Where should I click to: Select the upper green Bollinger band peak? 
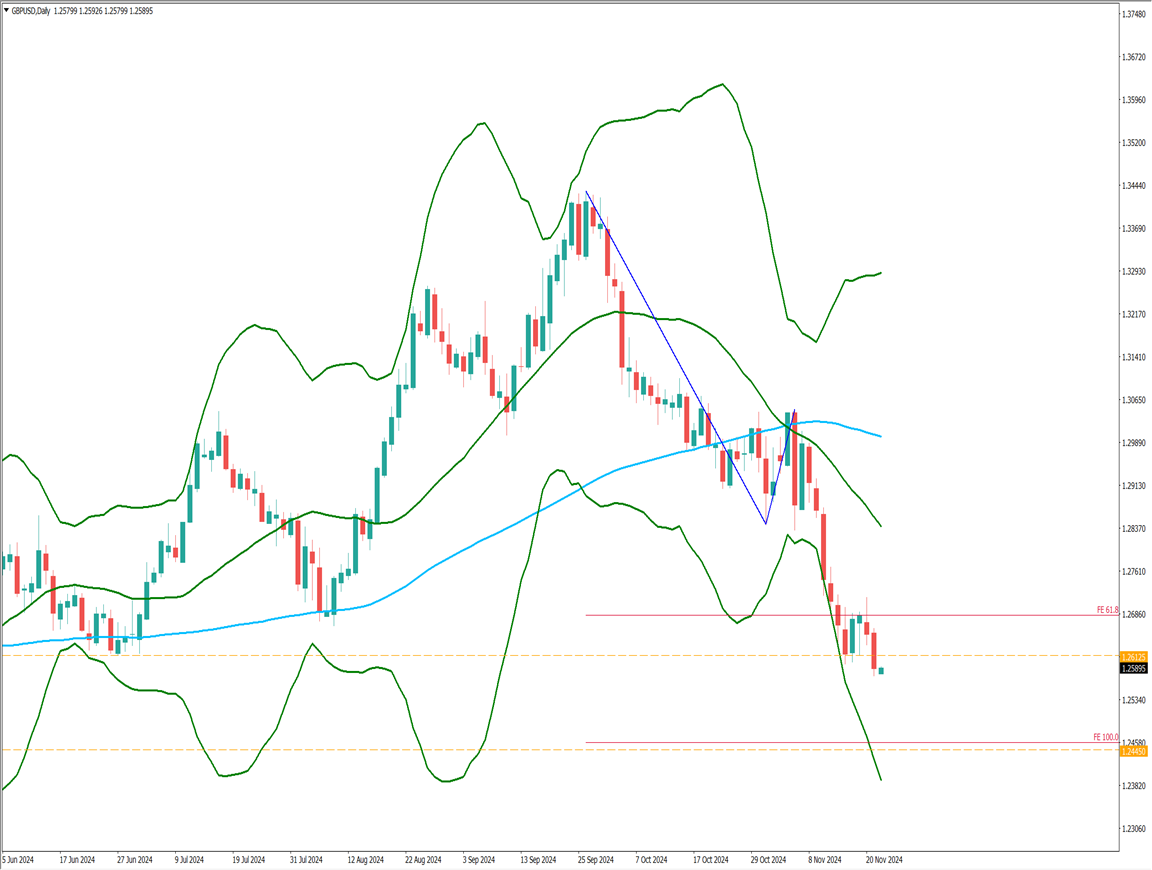(722, 84)
